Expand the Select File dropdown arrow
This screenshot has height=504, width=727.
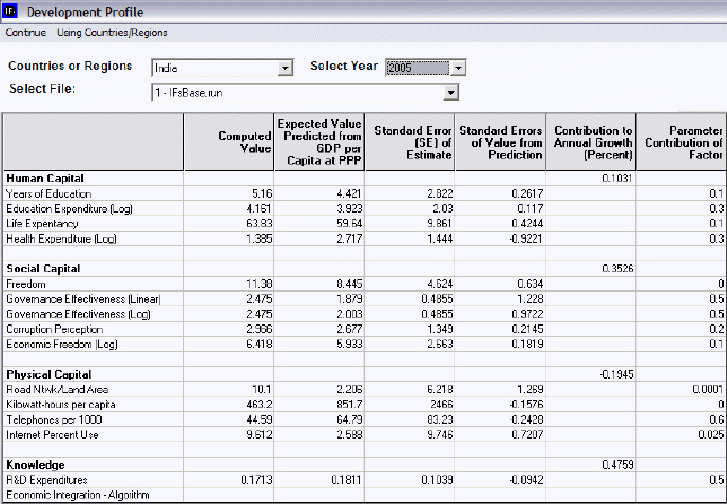click(451, 92)
